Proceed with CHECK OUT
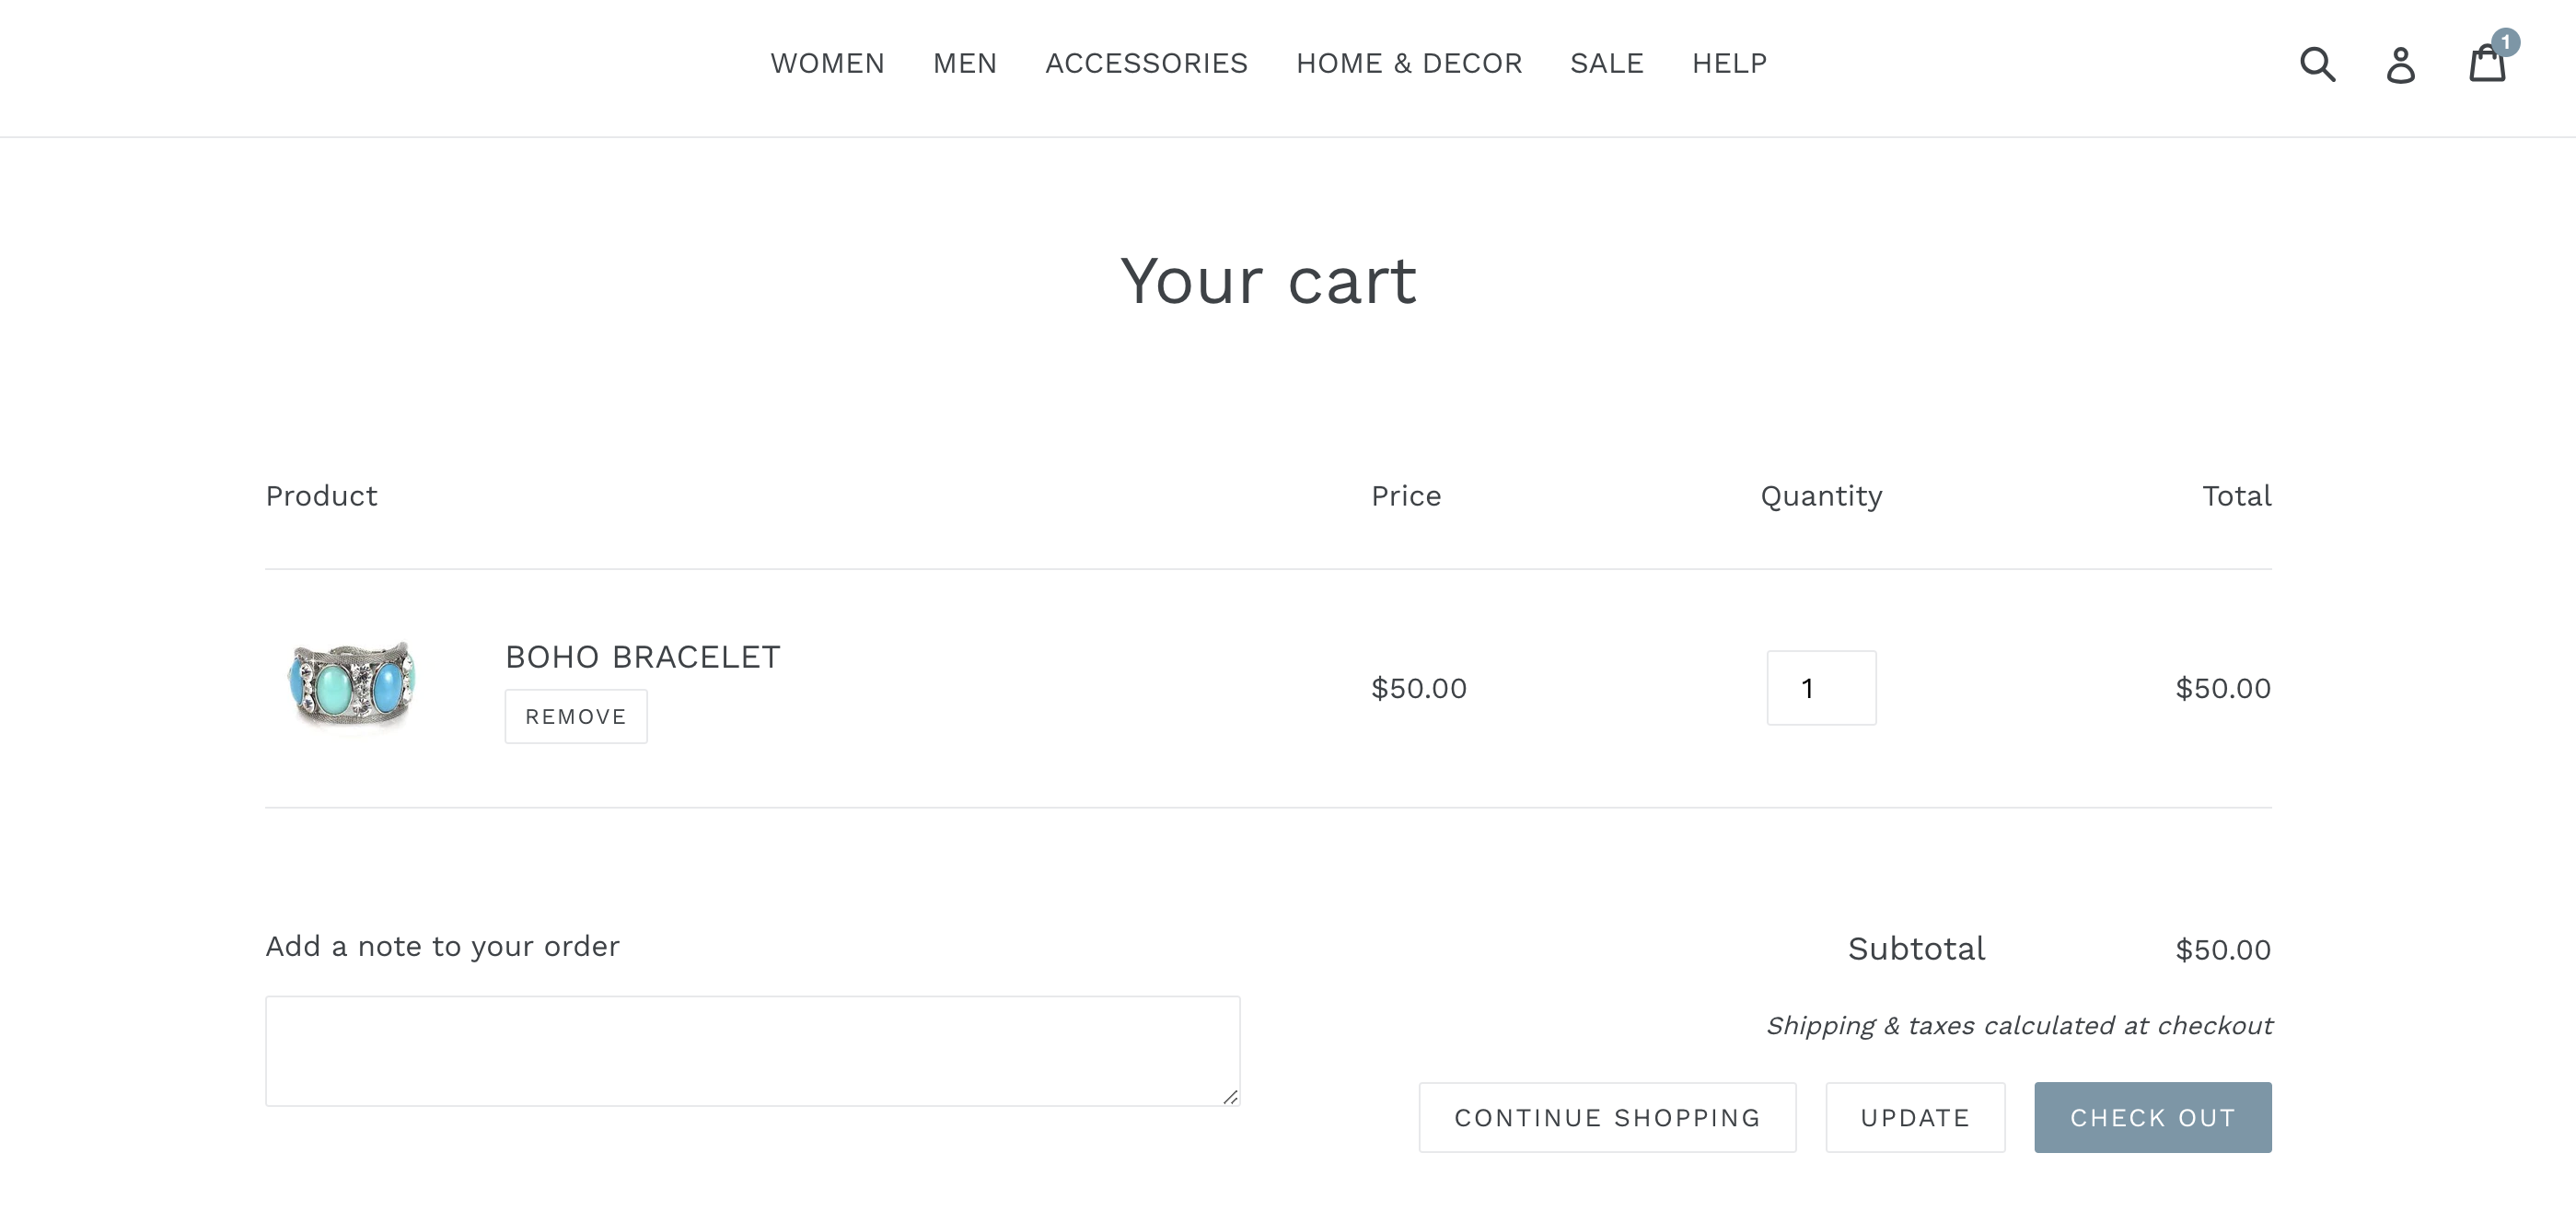Viewport: 2576px width, 1223px height. (2153, 1117)
